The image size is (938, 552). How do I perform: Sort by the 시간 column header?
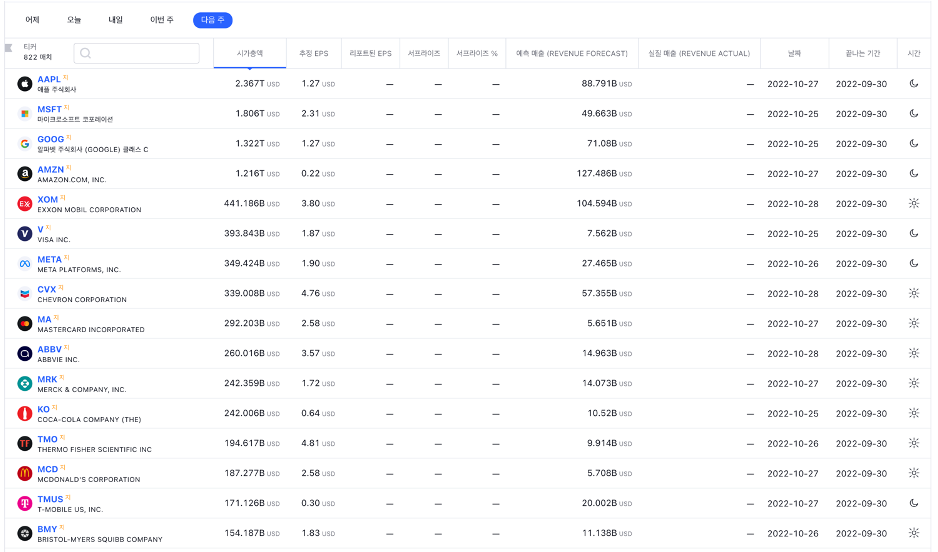point(913,53)
